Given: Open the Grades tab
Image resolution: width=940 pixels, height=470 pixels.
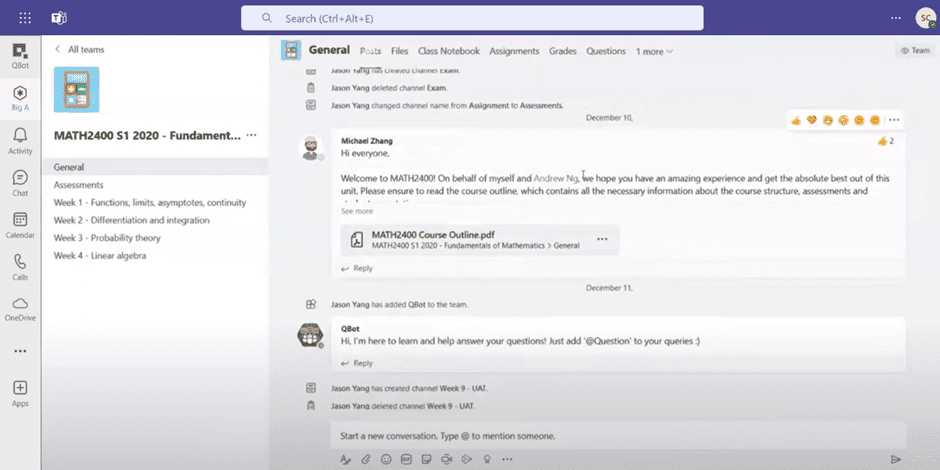Looking at the screenshot, I should coord(562,52).
